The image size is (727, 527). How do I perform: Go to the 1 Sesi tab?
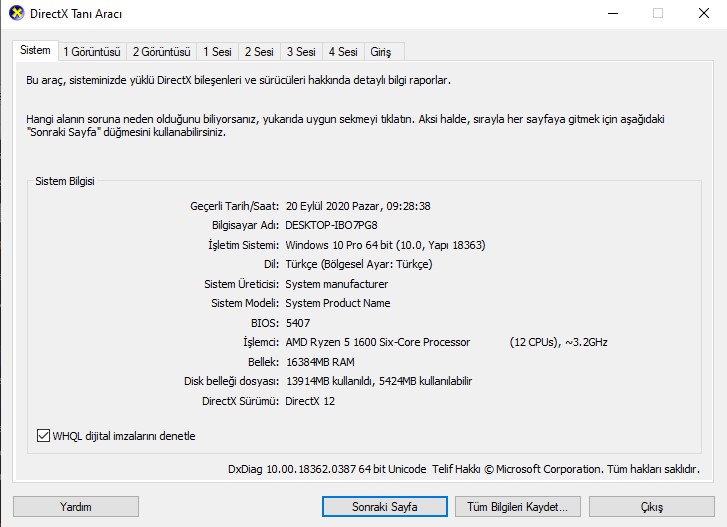(x=217, y=52)
